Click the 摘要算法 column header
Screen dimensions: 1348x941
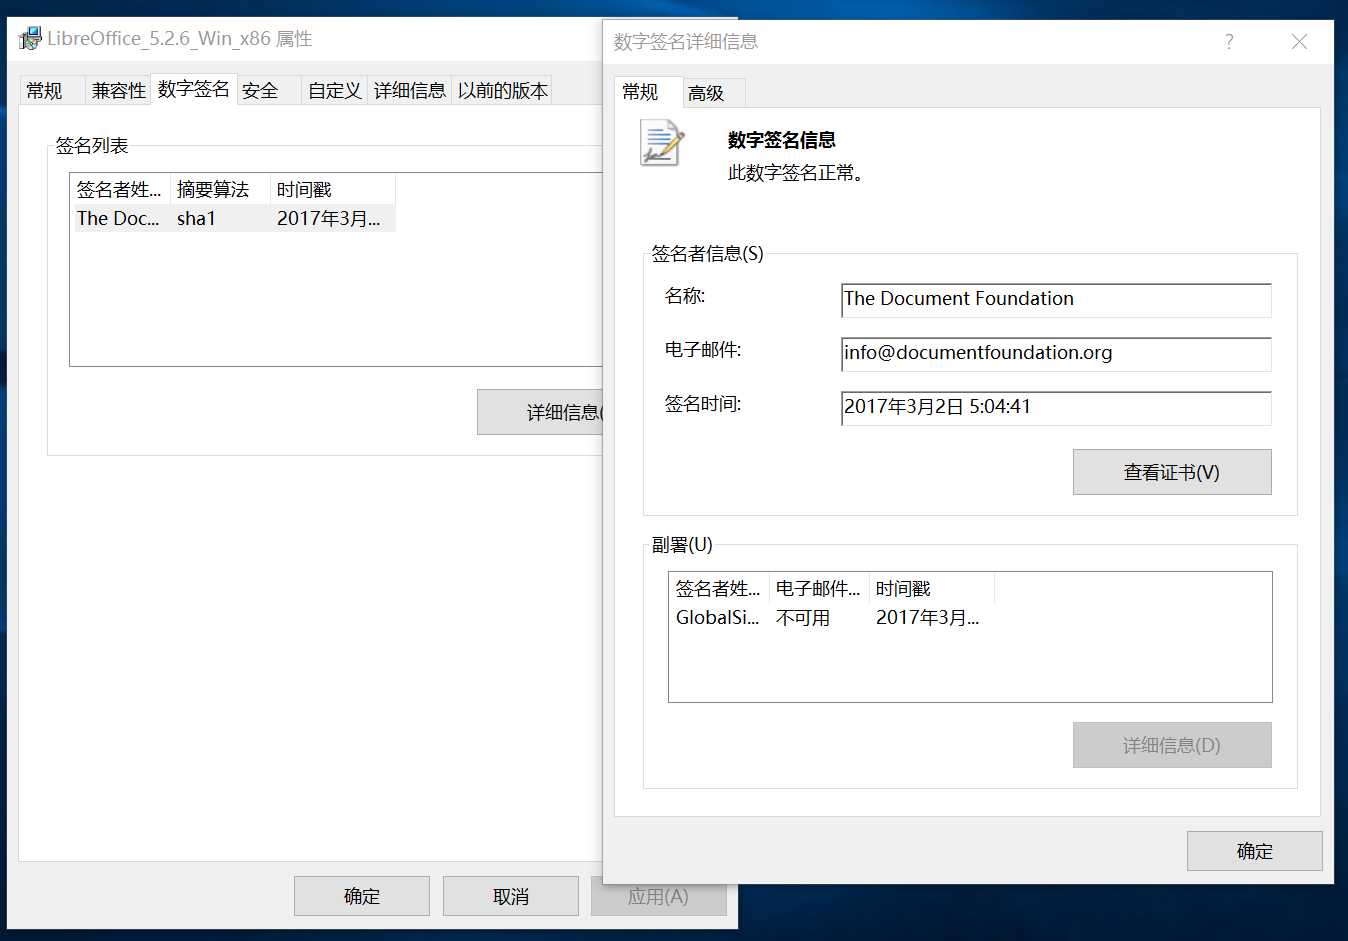click(x=220, y=189)
